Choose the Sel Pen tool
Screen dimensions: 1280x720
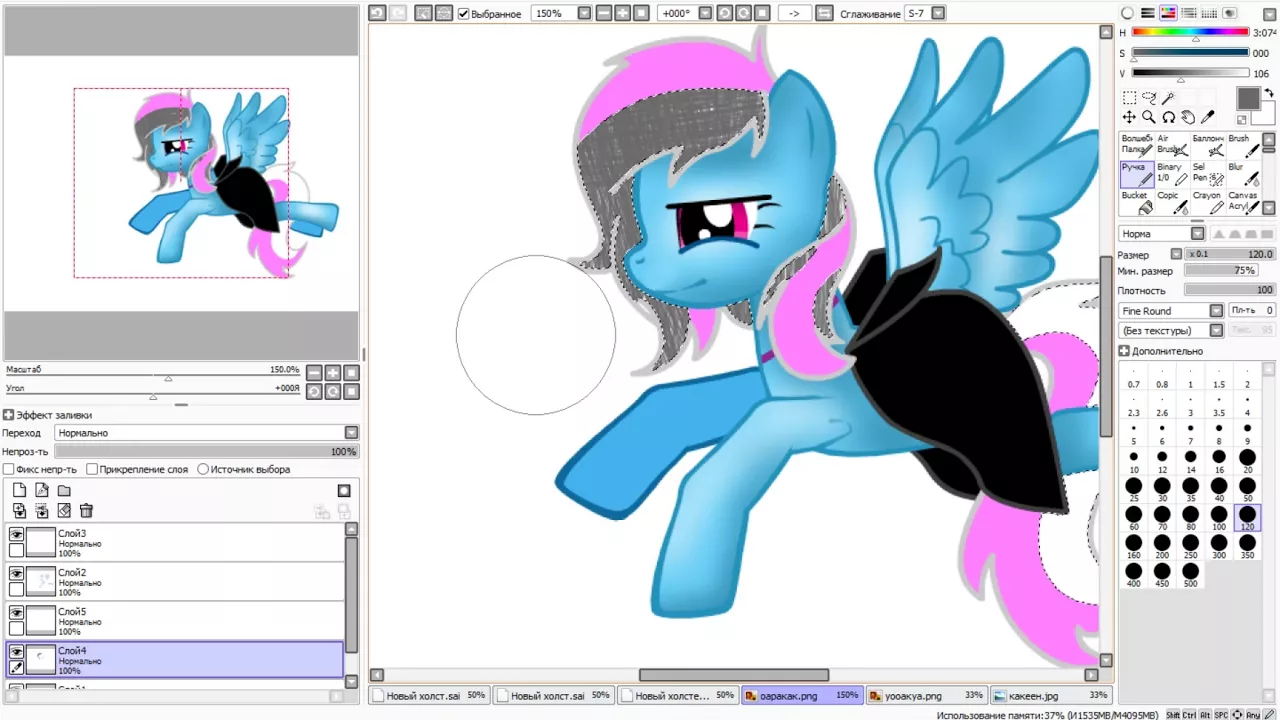[1208, 174]
